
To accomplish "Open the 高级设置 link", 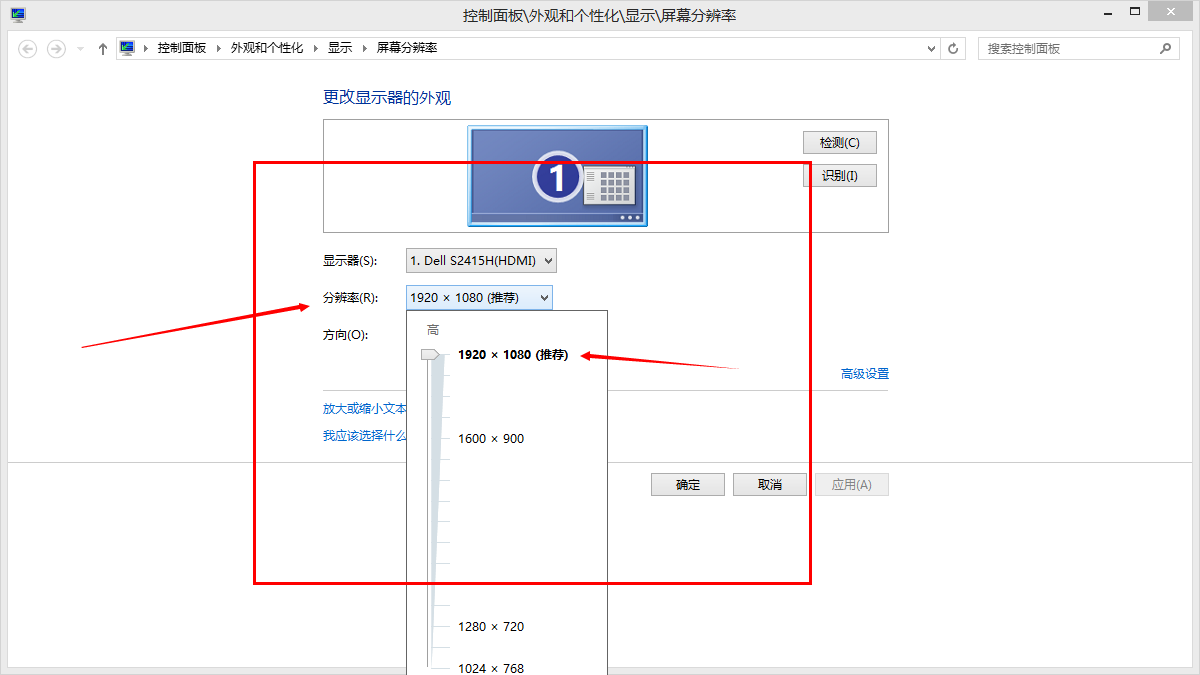I will (865, 374).
